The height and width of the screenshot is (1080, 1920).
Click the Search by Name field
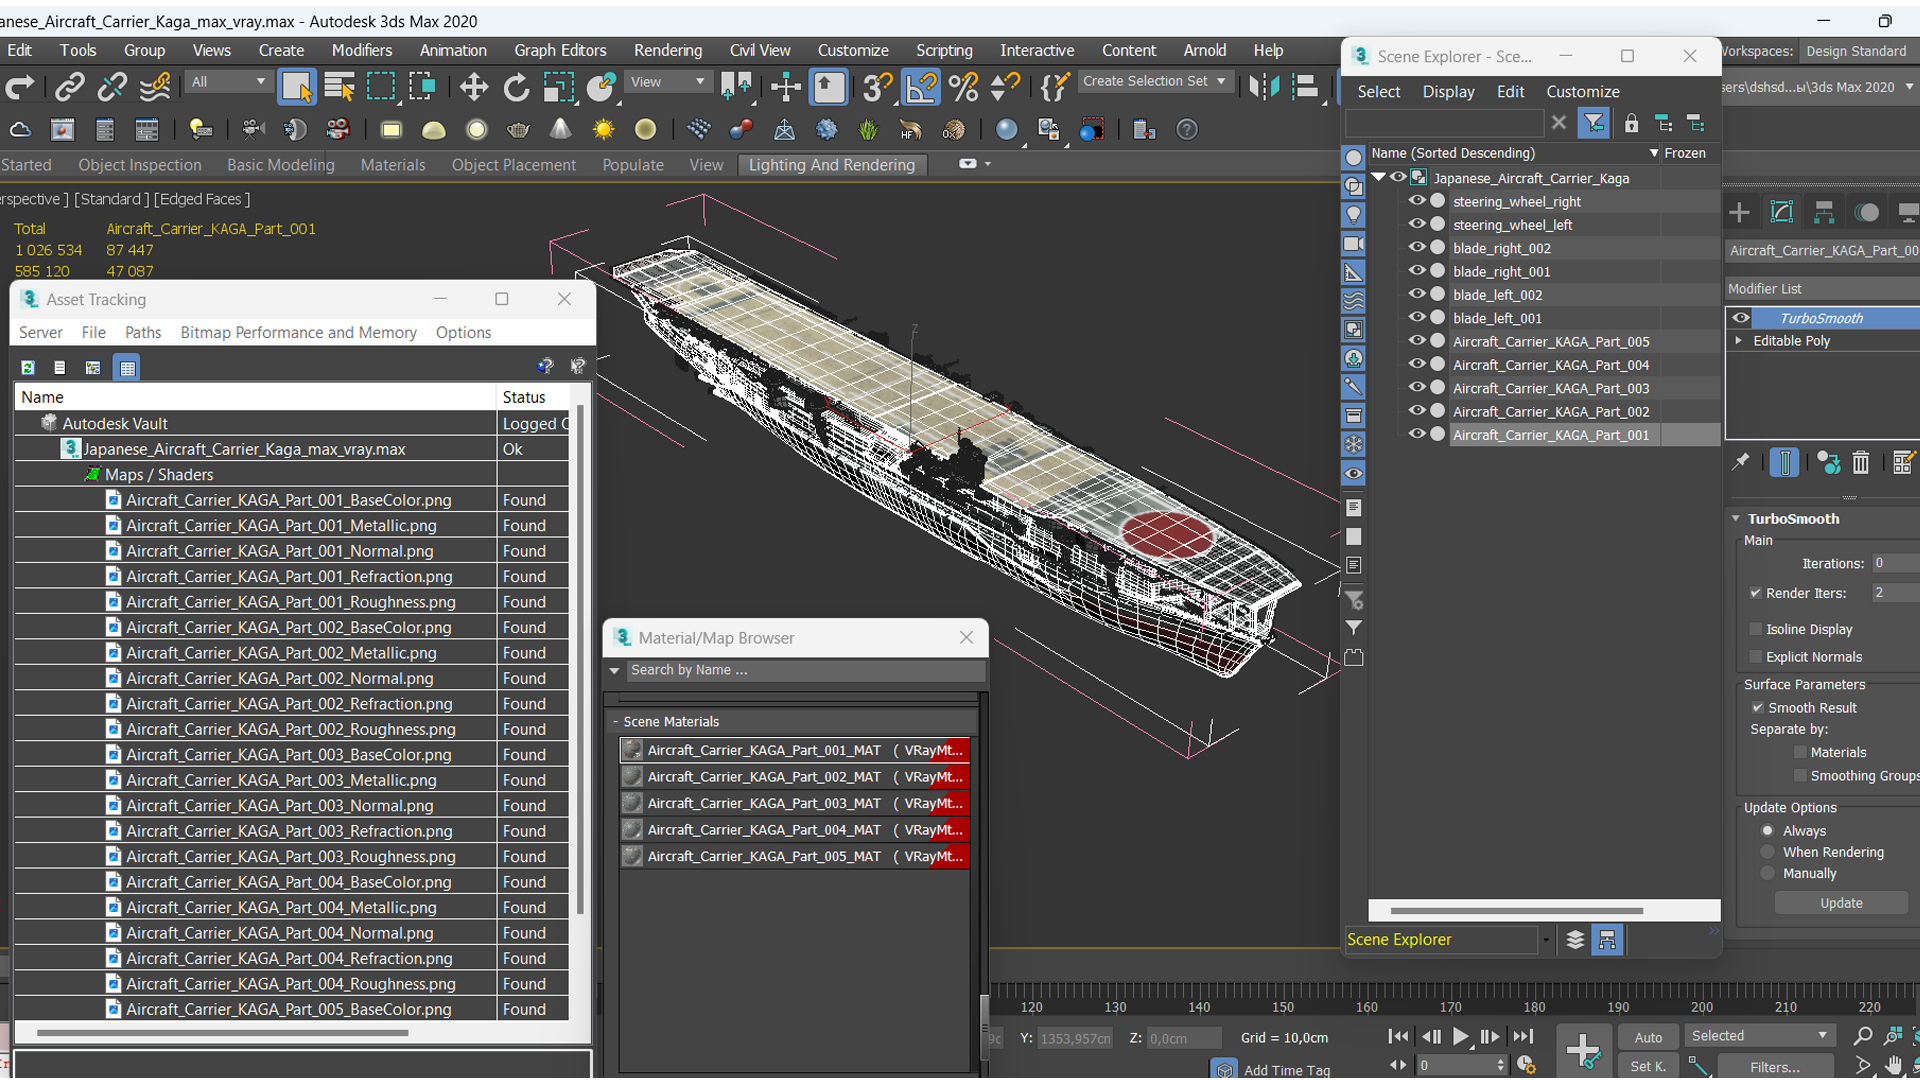pyautogui.click(x=804, y=670)
